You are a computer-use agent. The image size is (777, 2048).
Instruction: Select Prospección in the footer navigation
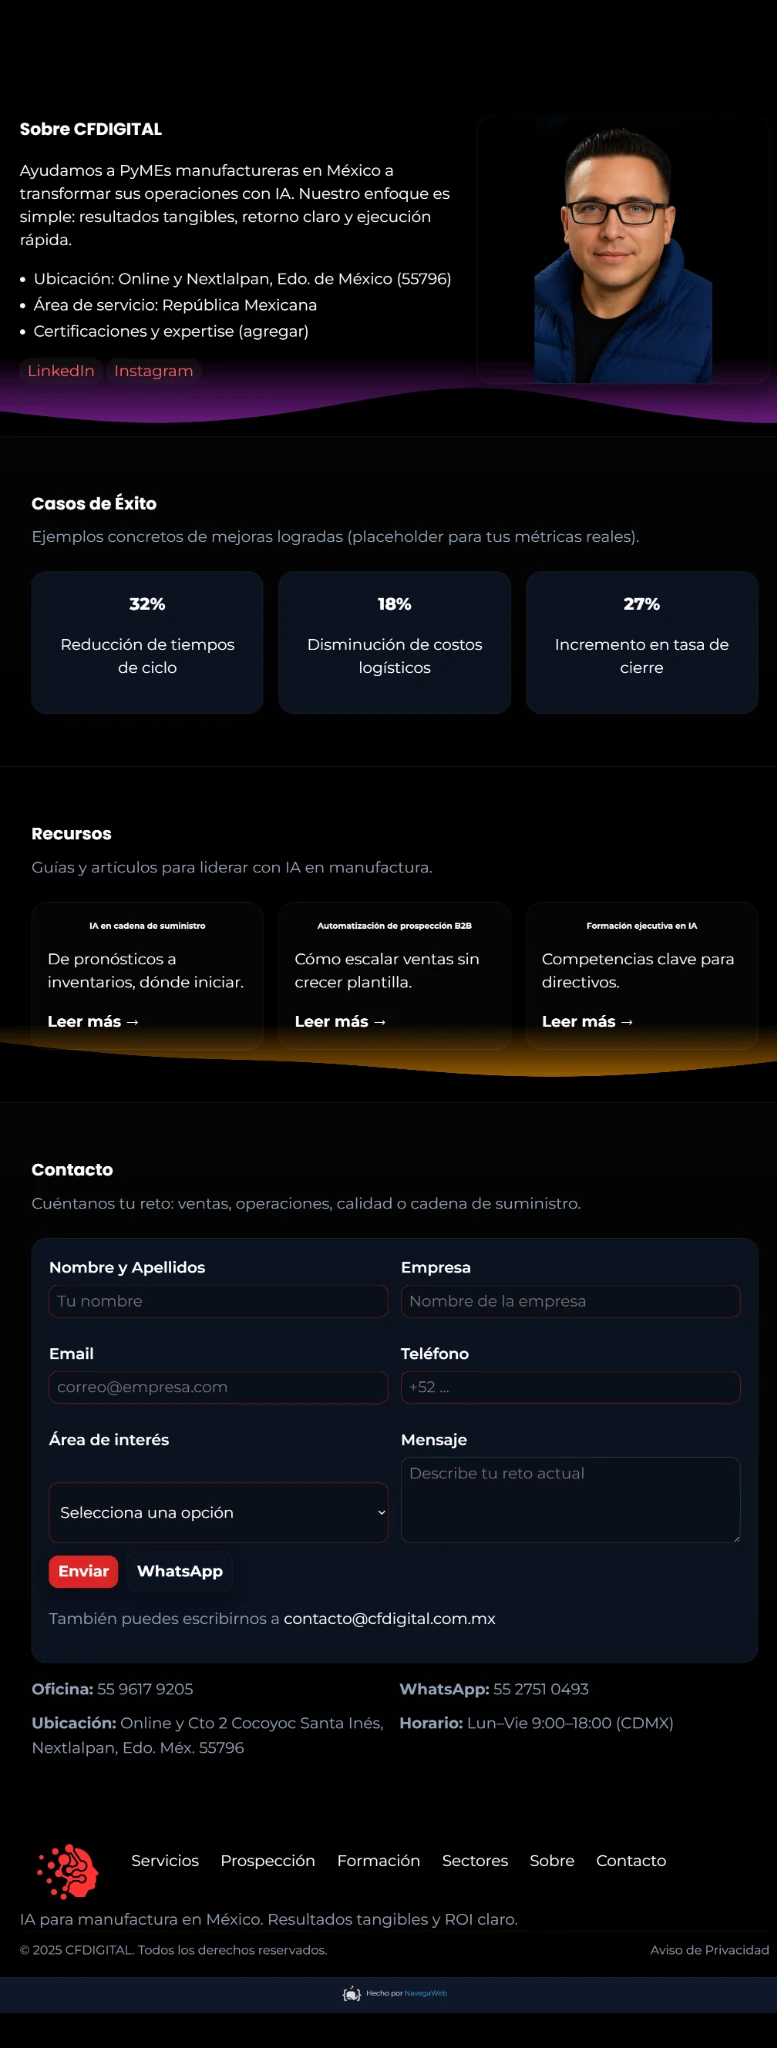point(268,1860)
